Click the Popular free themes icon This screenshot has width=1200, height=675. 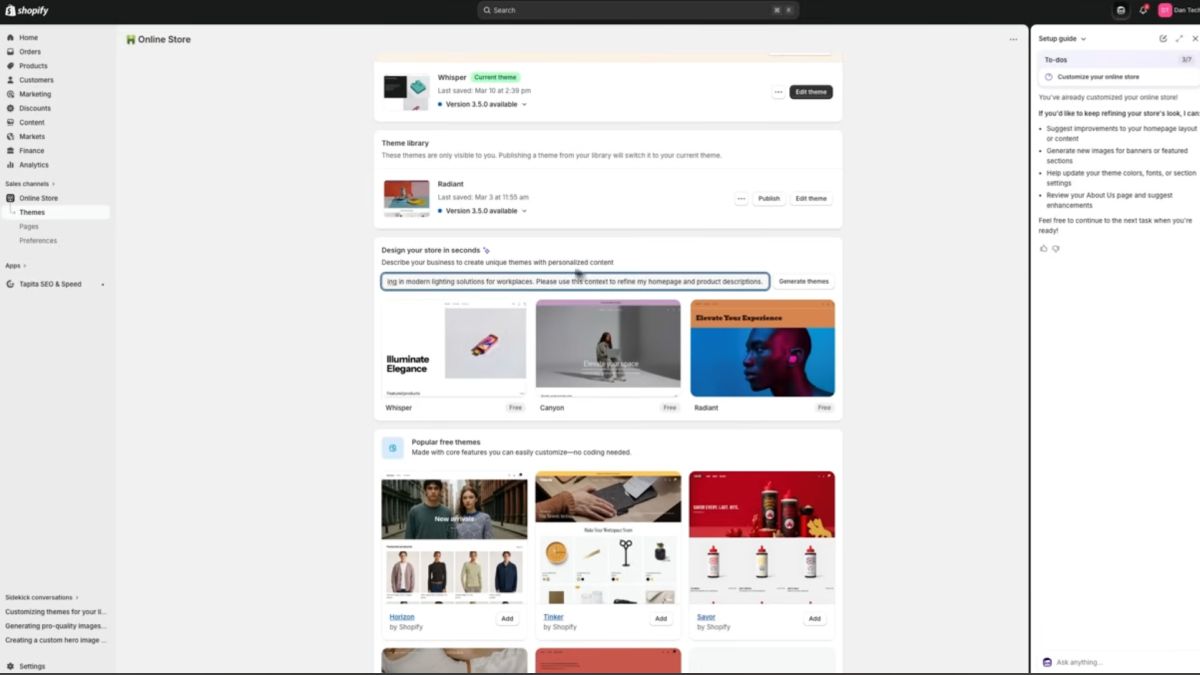coord(392,448)
